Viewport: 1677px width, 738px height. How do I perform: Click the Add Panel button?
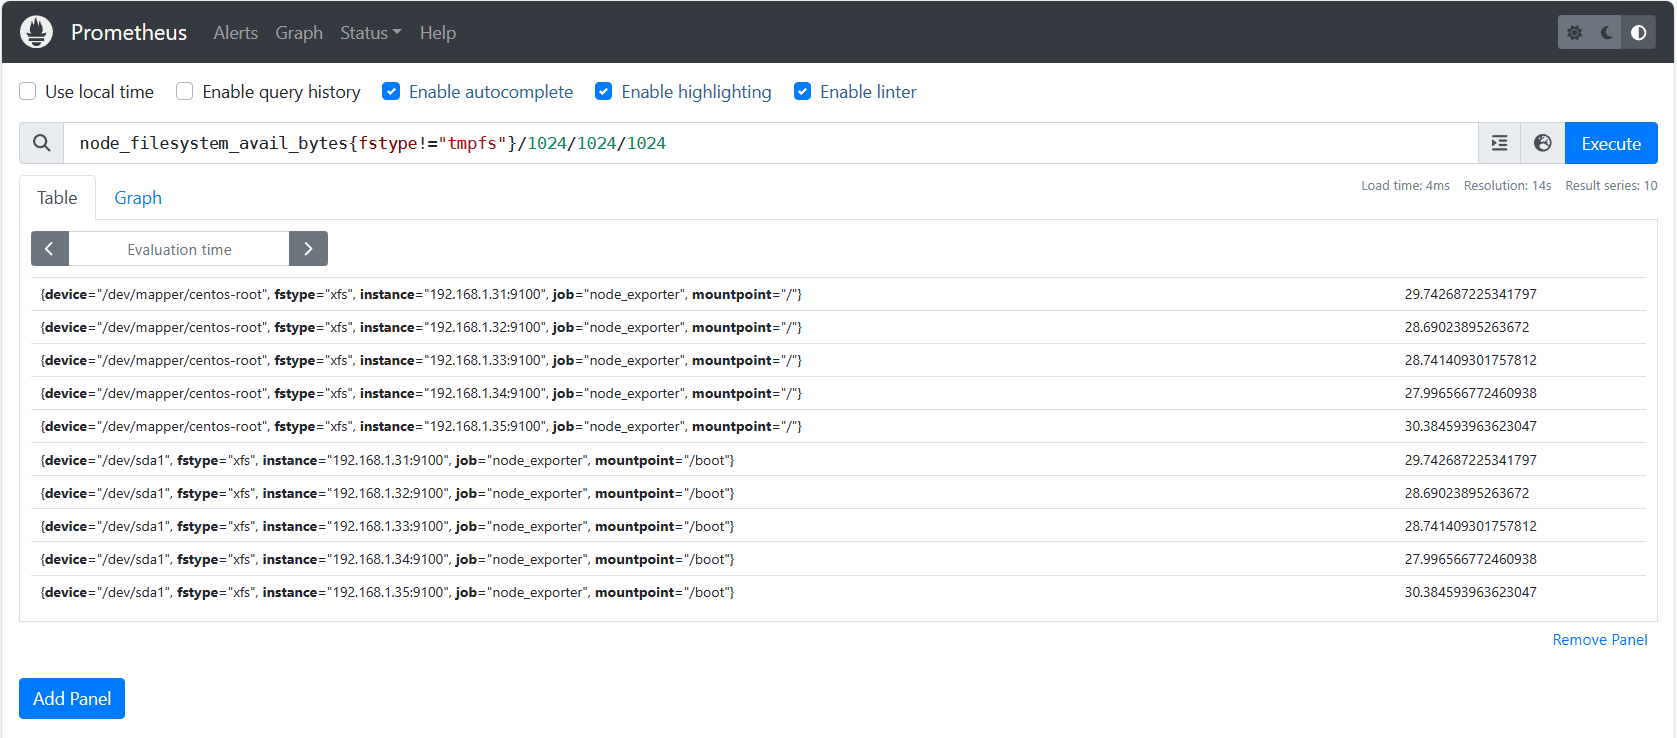coord(72,698)
